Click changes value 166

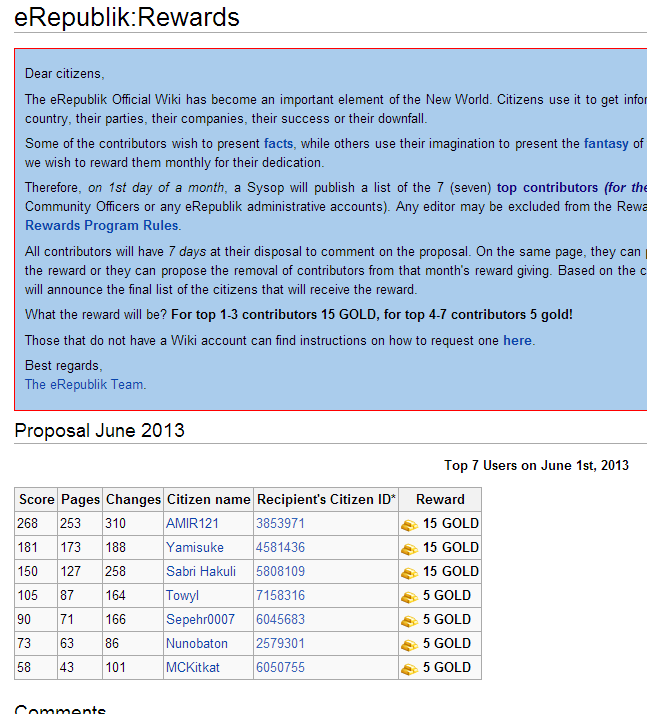click(115, 619)
